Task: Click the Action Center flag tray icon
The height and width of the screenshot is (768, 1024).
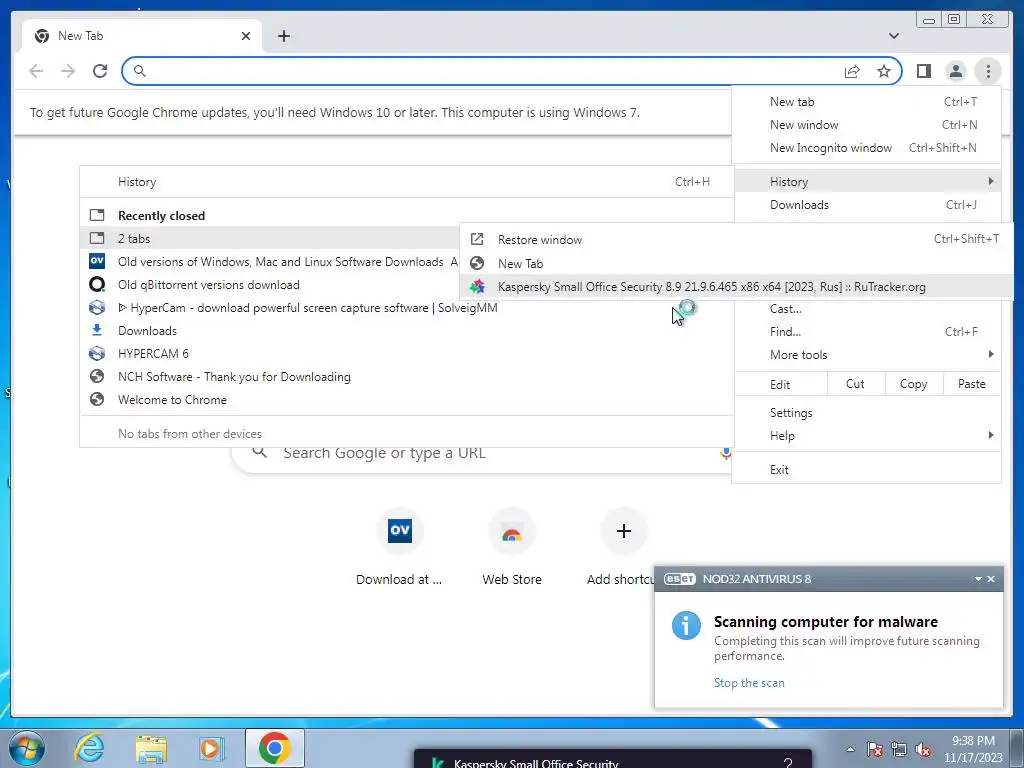Action: (x=875, y=750)
